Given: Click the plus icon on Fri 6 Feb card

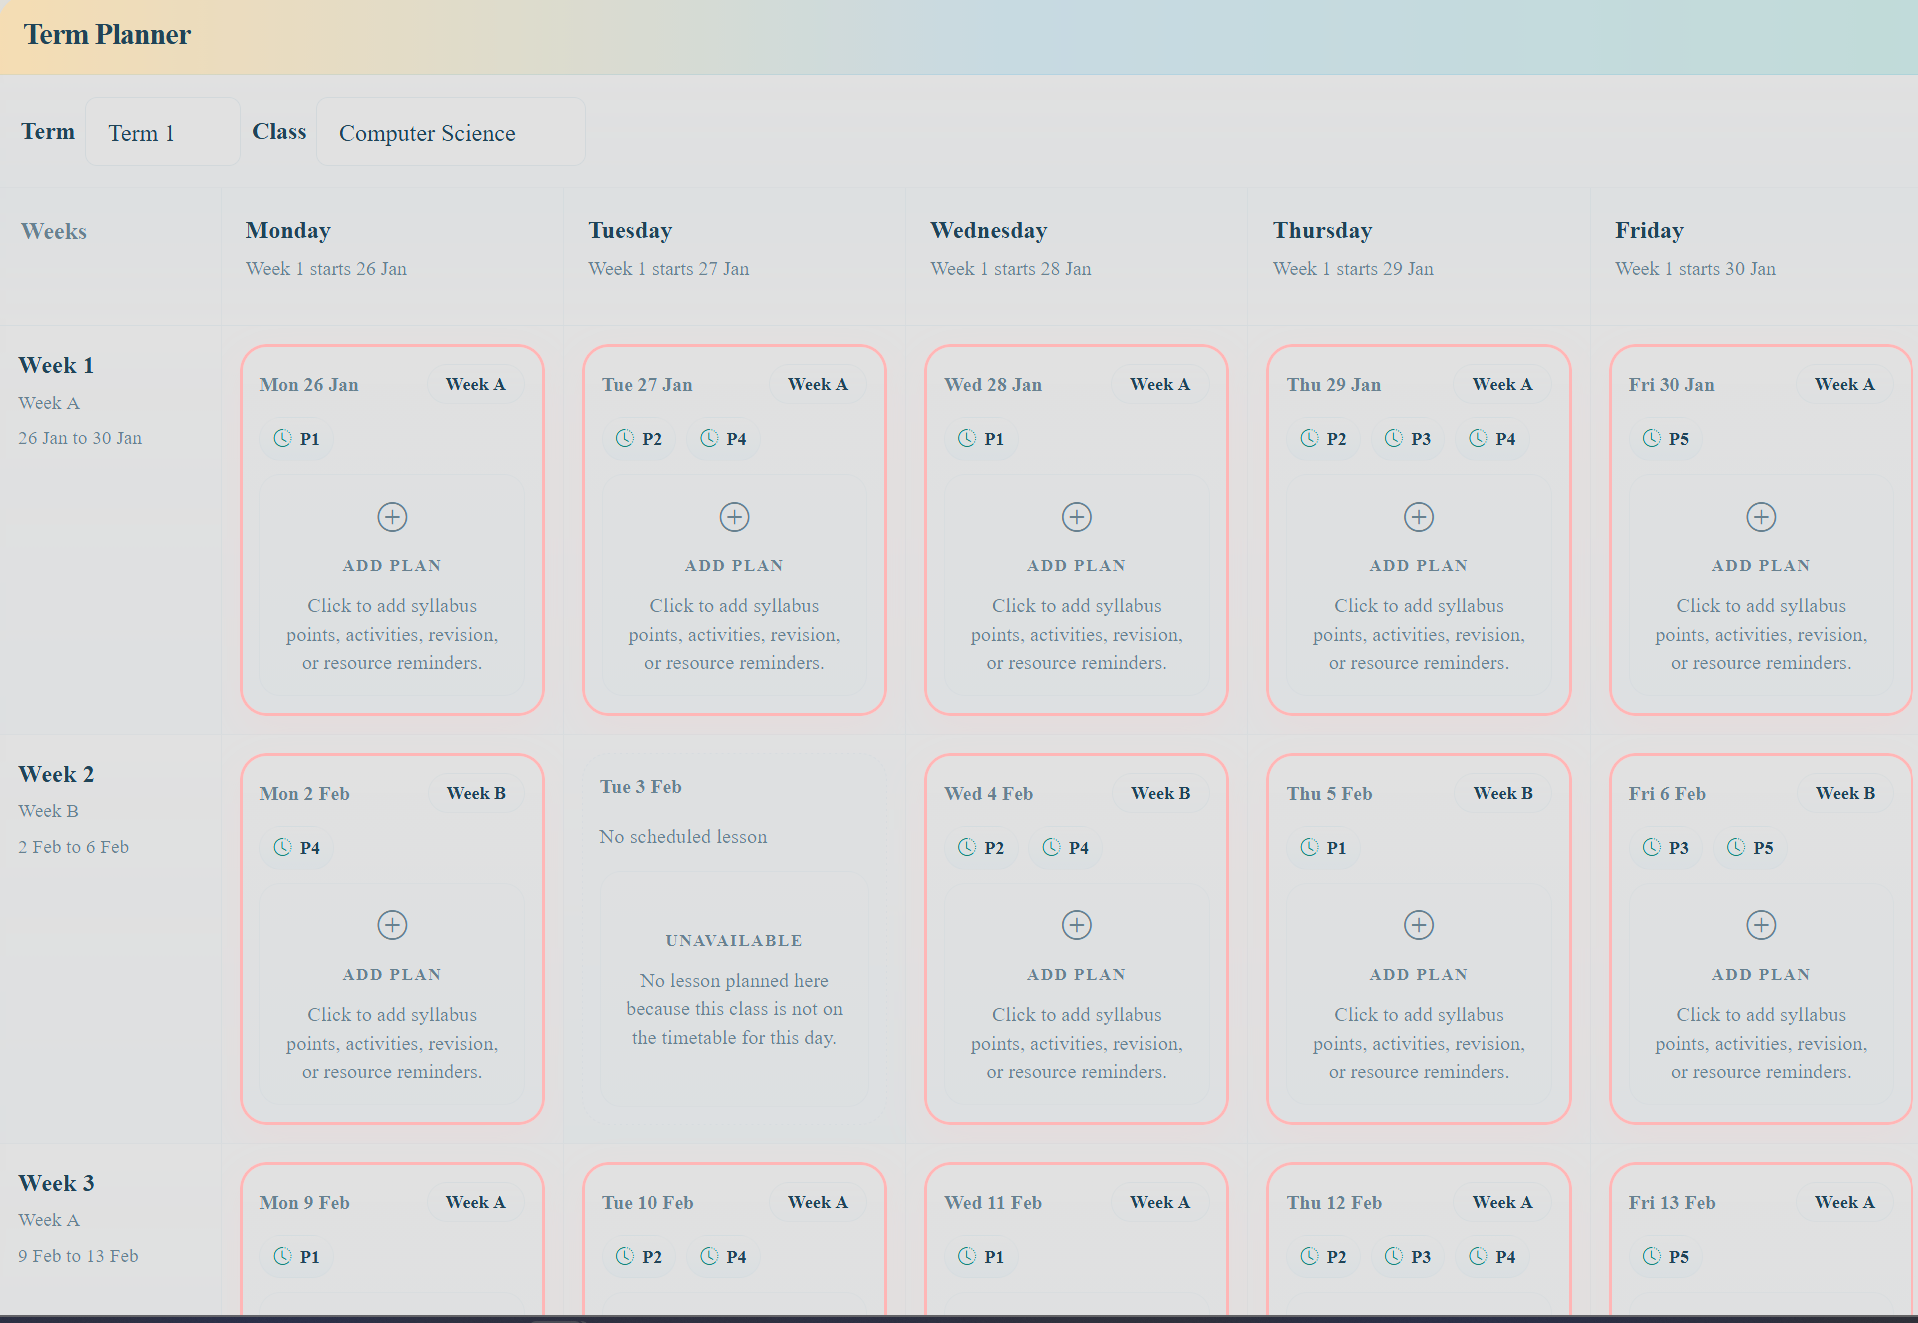Looking at the screenshot, I should tap(1761, 924).
